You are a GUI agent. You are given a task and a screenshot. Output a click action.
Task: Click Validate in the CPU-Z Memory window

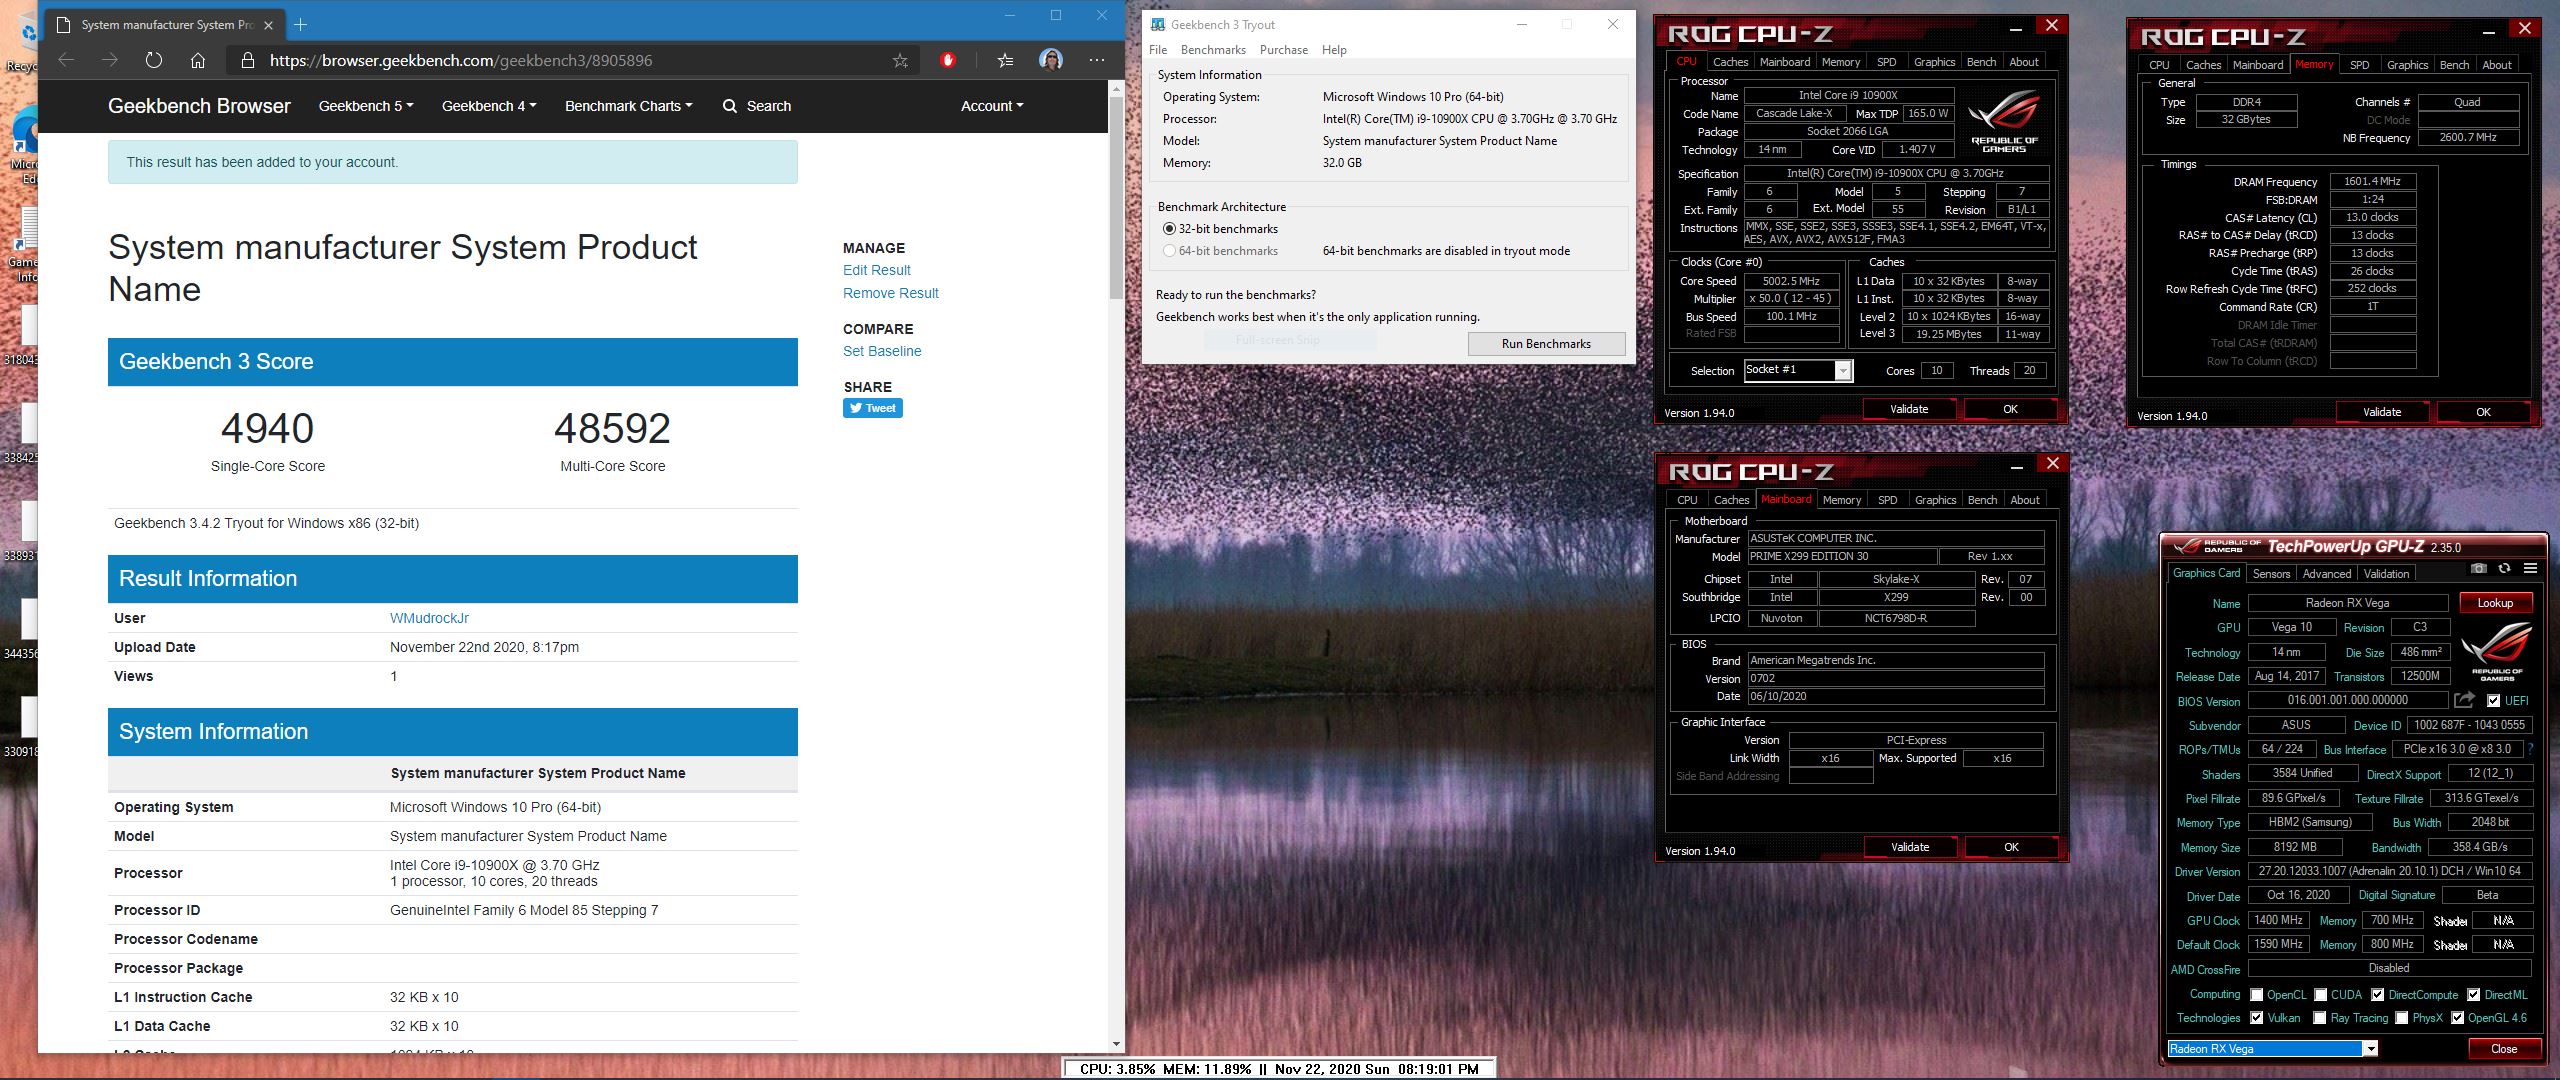coord(2381,412)
